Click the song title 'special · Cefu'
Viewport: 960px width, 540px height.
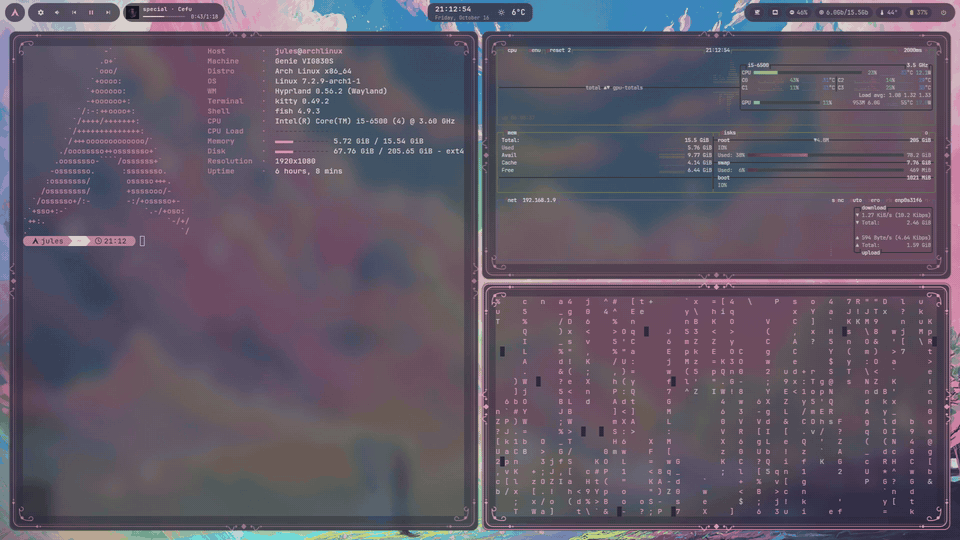[168, 9]
